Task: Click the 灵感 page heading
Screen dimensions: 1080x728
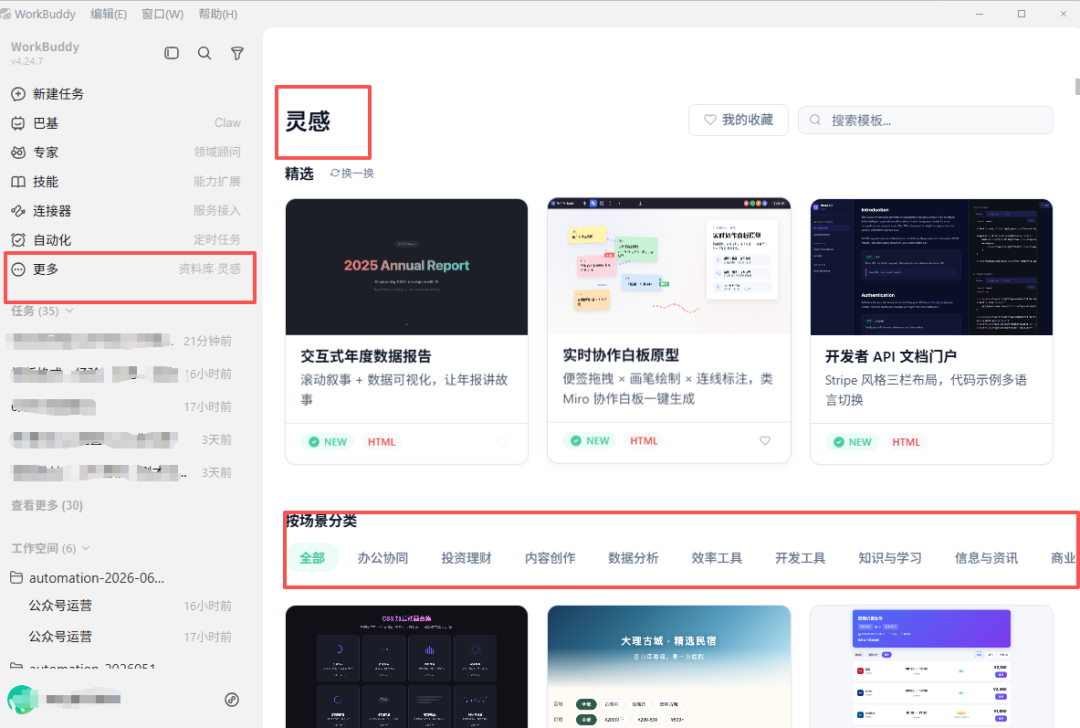Action: click(308, 121)
